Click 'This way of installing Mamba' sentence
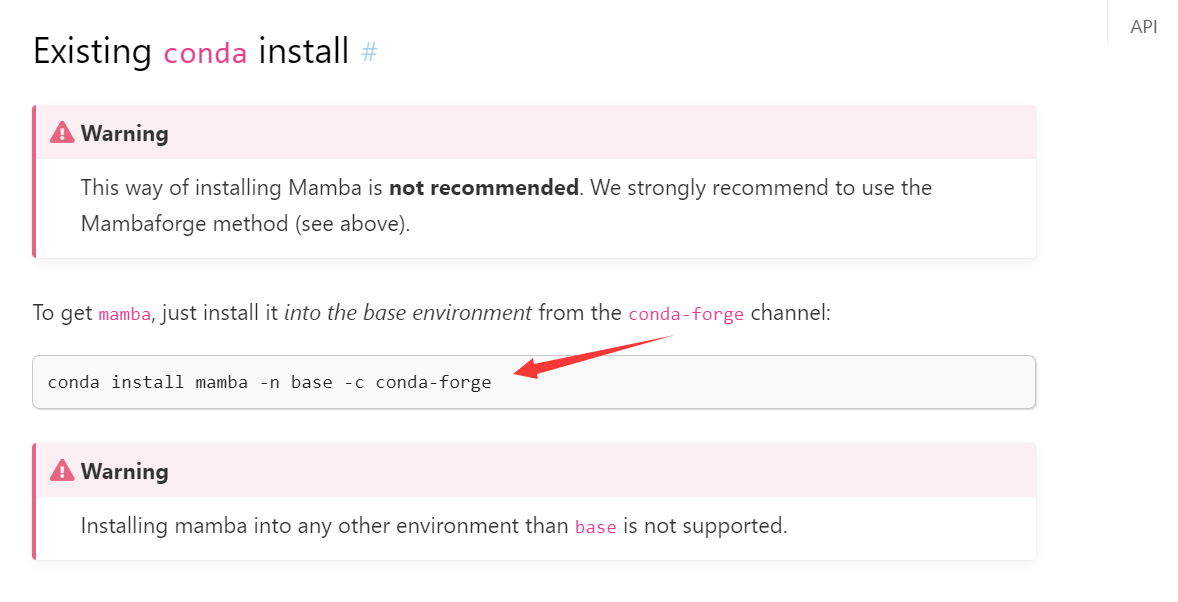 (x=232, y=187)
